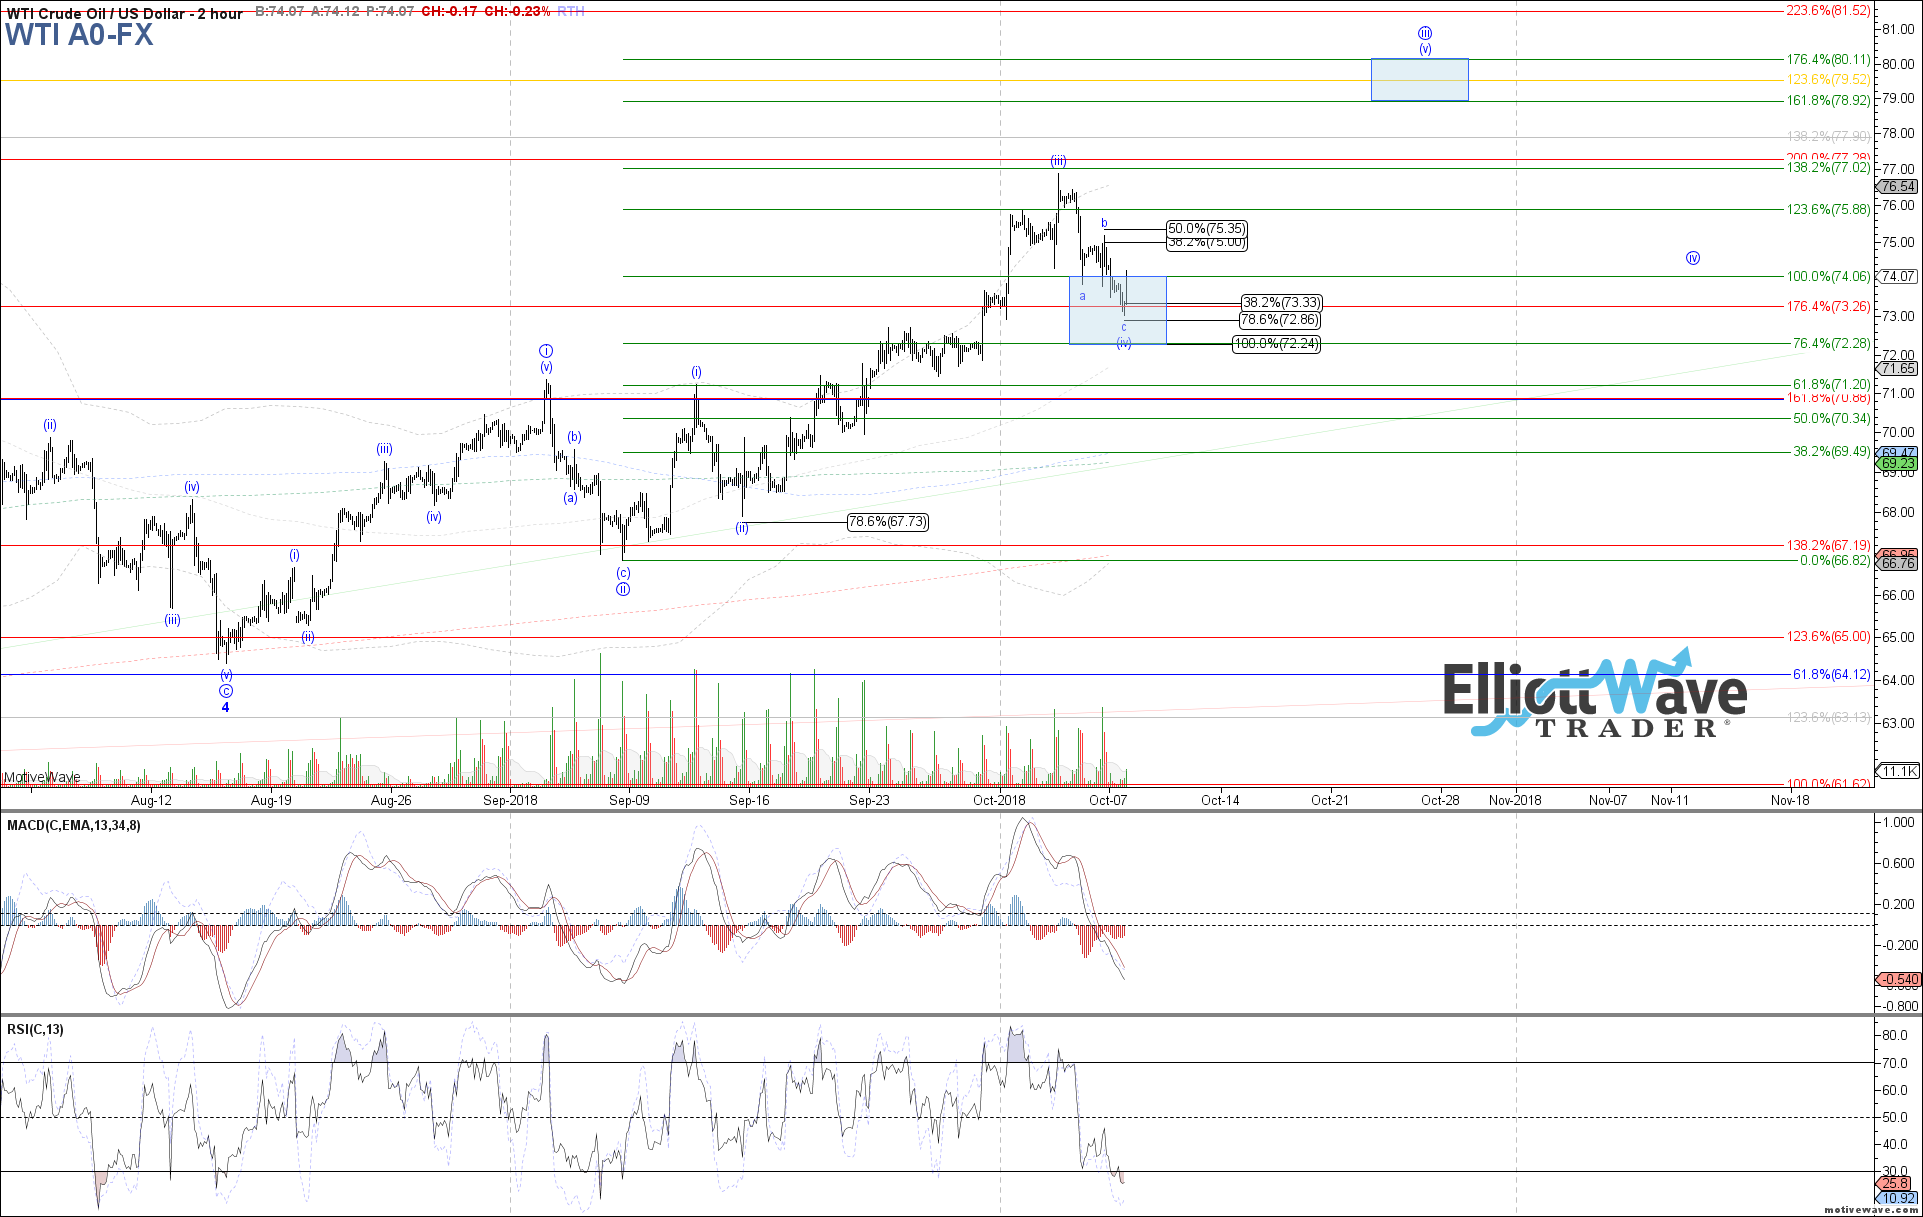Click the MACD(C,EMA,13,34,8) indicator title
This screenshot has width=1923, height=1217.
pos(74,826)
